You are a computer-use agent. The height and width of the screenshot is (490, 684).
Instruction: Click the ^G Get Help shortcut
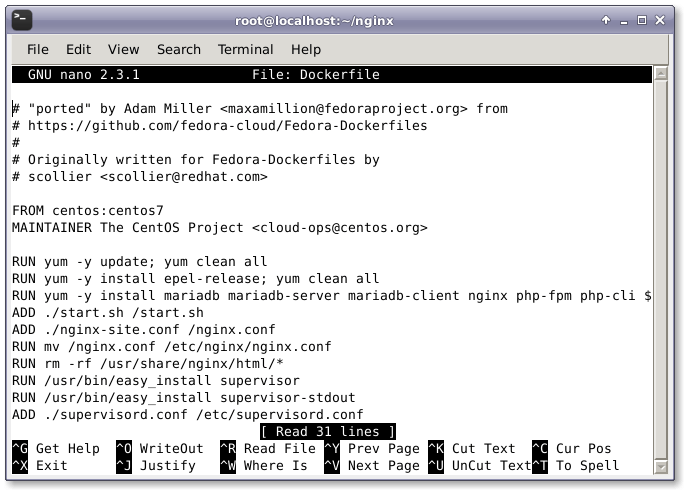point(56,449)
